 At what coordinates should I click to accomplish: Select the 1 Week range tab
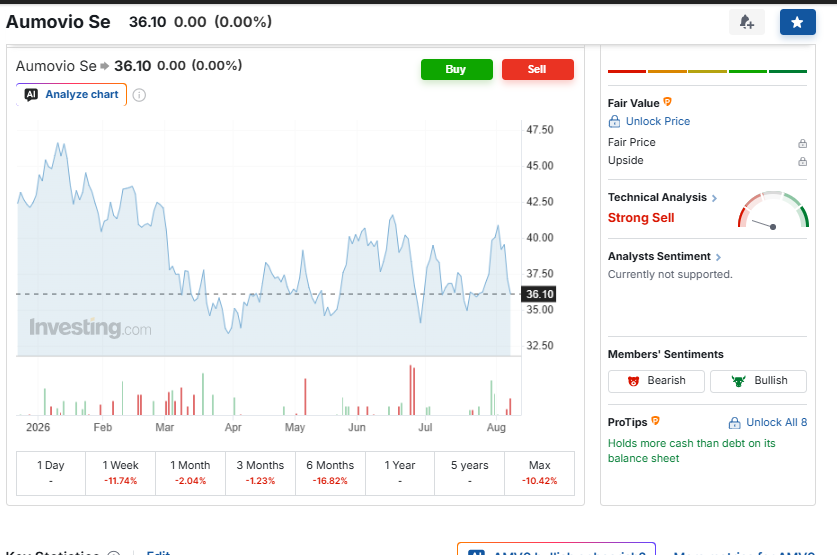pos(121,473)
